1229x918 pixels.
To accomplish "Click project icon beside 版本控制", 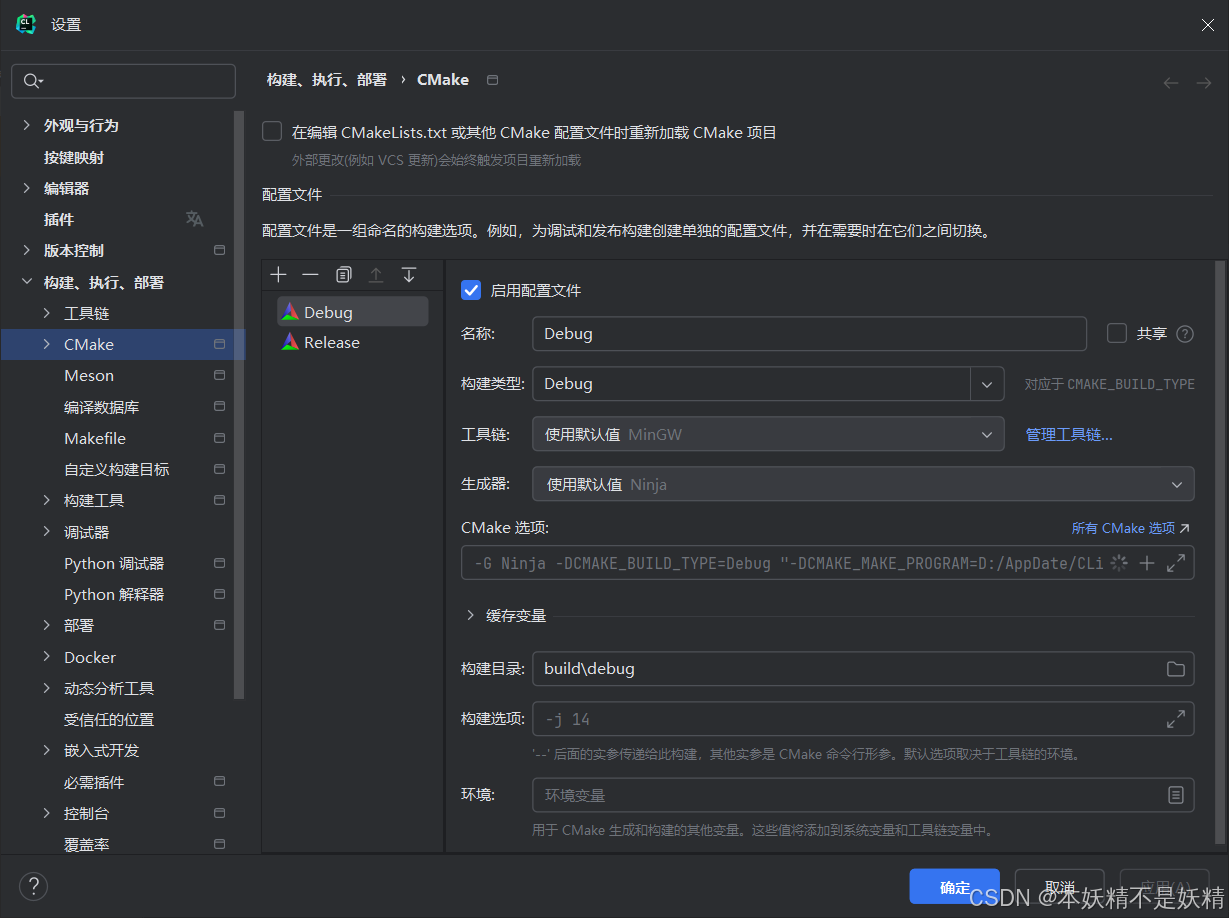I will pyautogui.click(x=220, y=250).
